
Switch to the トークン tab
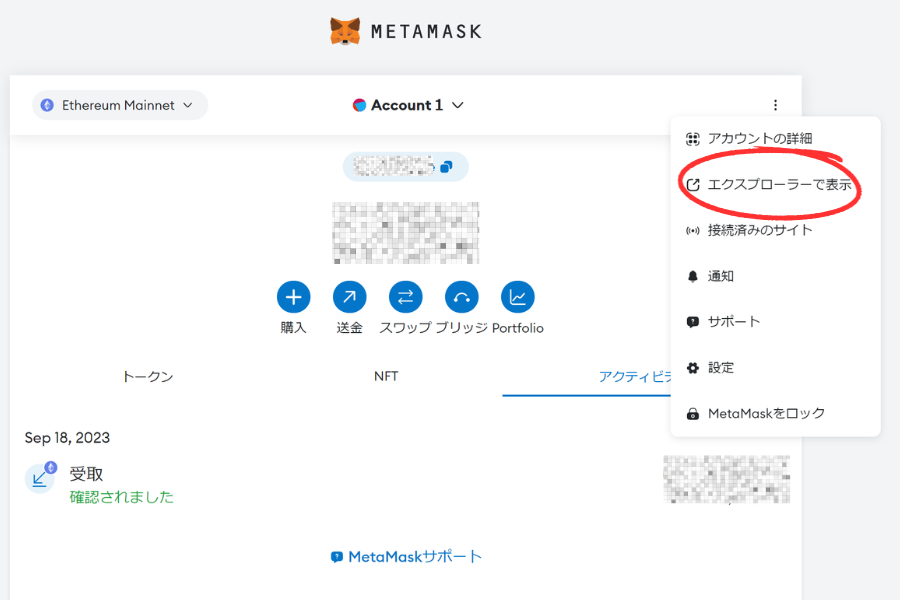point(147,376)
